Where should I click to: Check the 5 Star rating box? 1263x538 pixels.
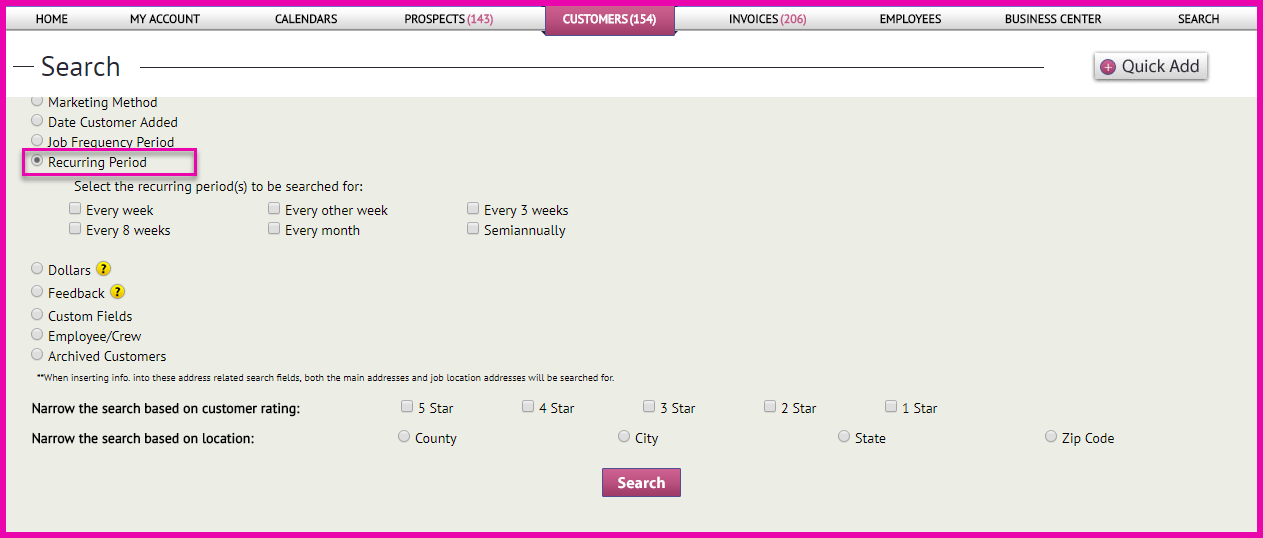point(407,406)
